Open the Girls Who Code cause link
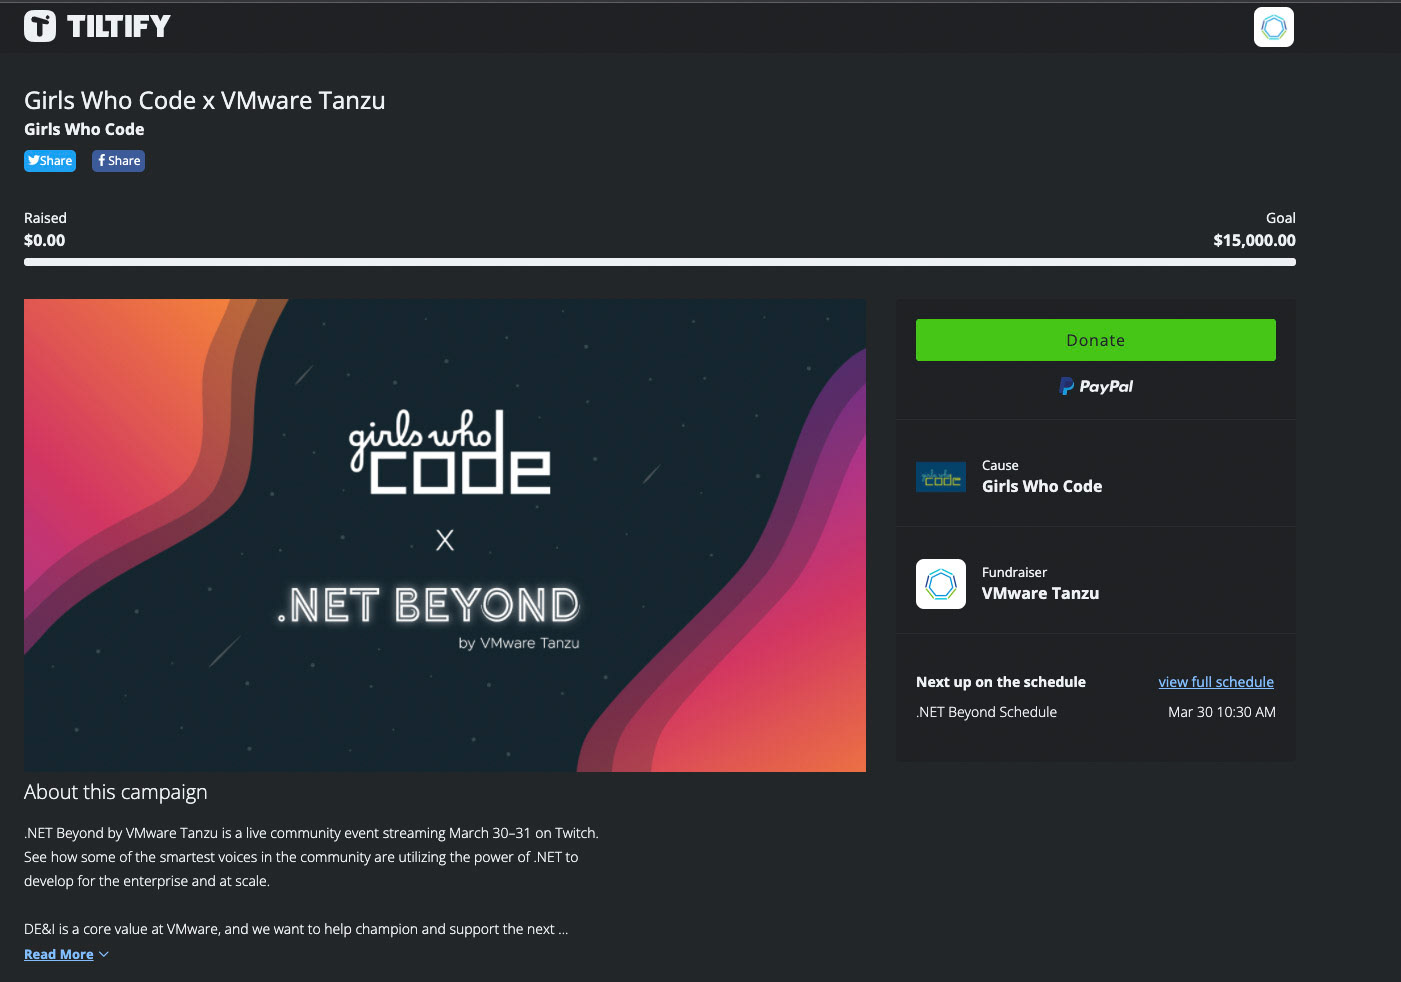The image size is (1401, 982). coord(1042,486)
